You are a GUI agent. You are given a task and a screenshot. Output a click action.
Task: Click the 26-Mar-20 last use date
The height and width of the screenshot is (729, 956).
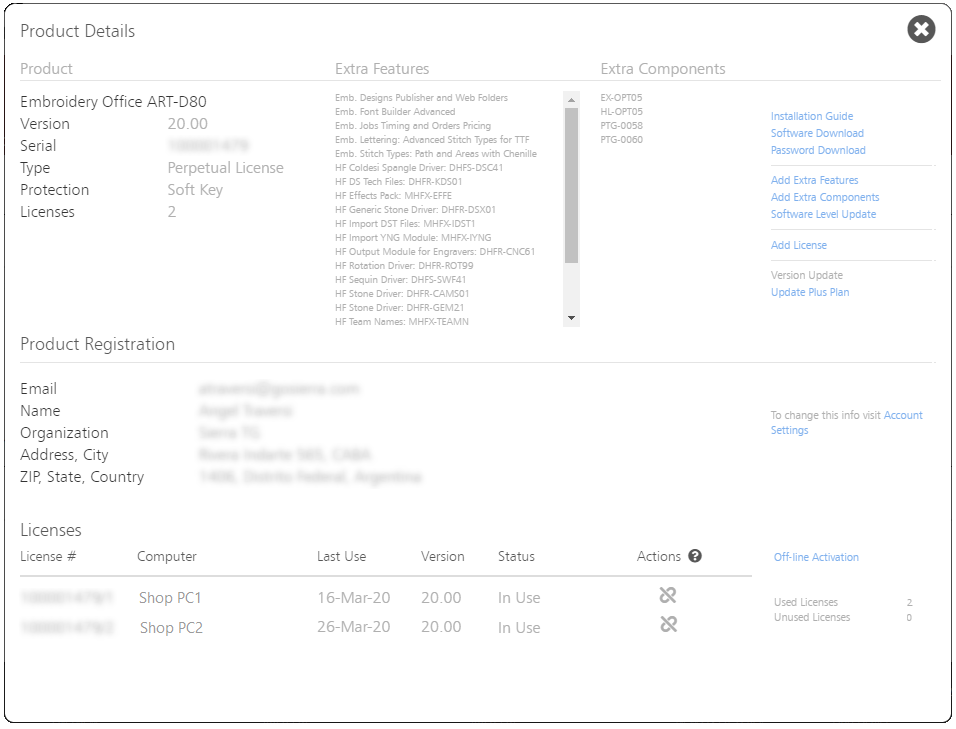[x=354, y=627]
